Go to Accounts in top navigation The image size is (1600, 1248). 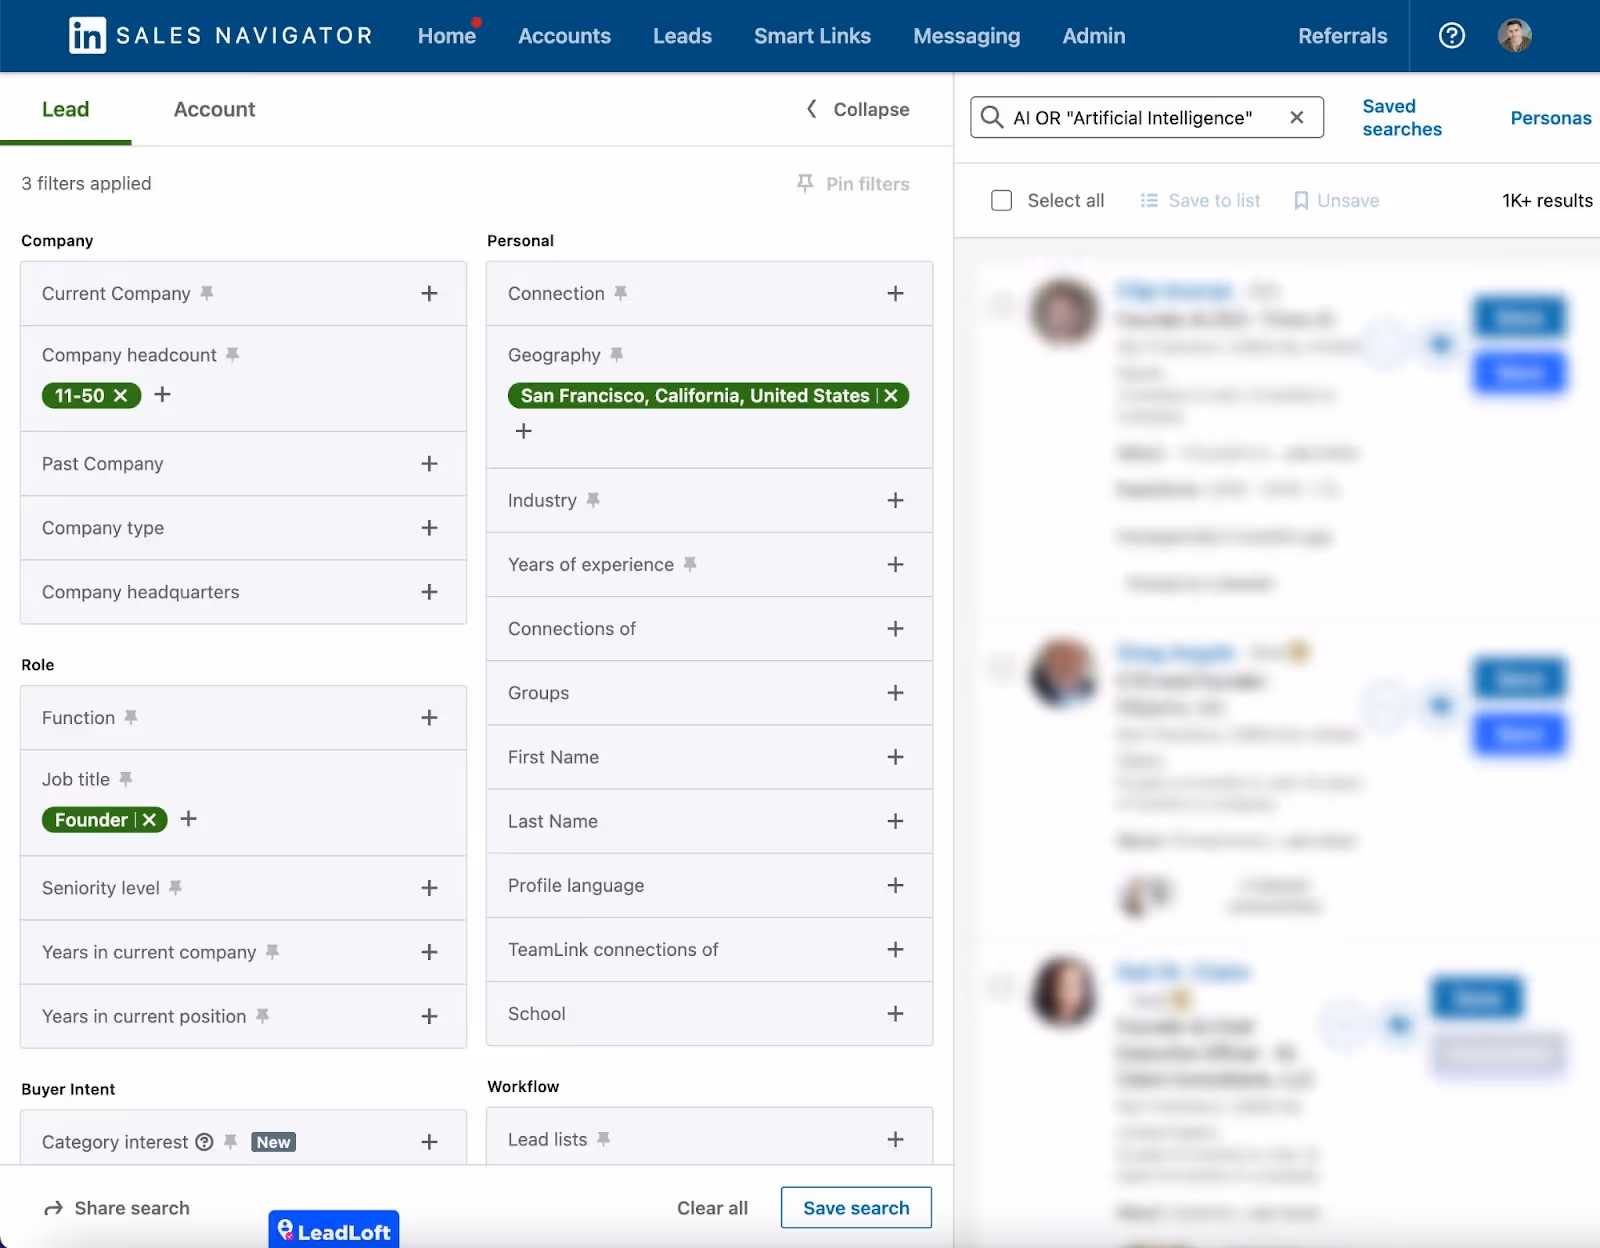(564, 36)
